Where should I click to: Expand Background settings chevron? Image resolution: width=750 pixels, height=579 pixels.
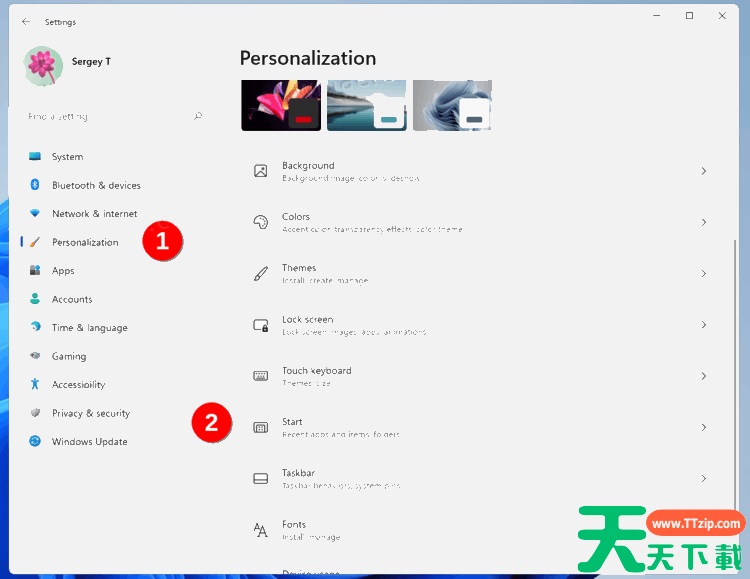coord(704,171)
